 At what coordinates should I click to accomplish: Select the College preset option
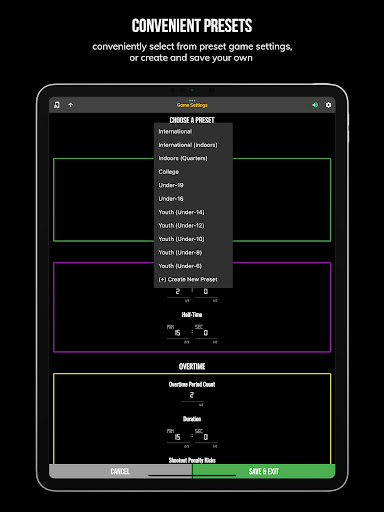[193, 172]
